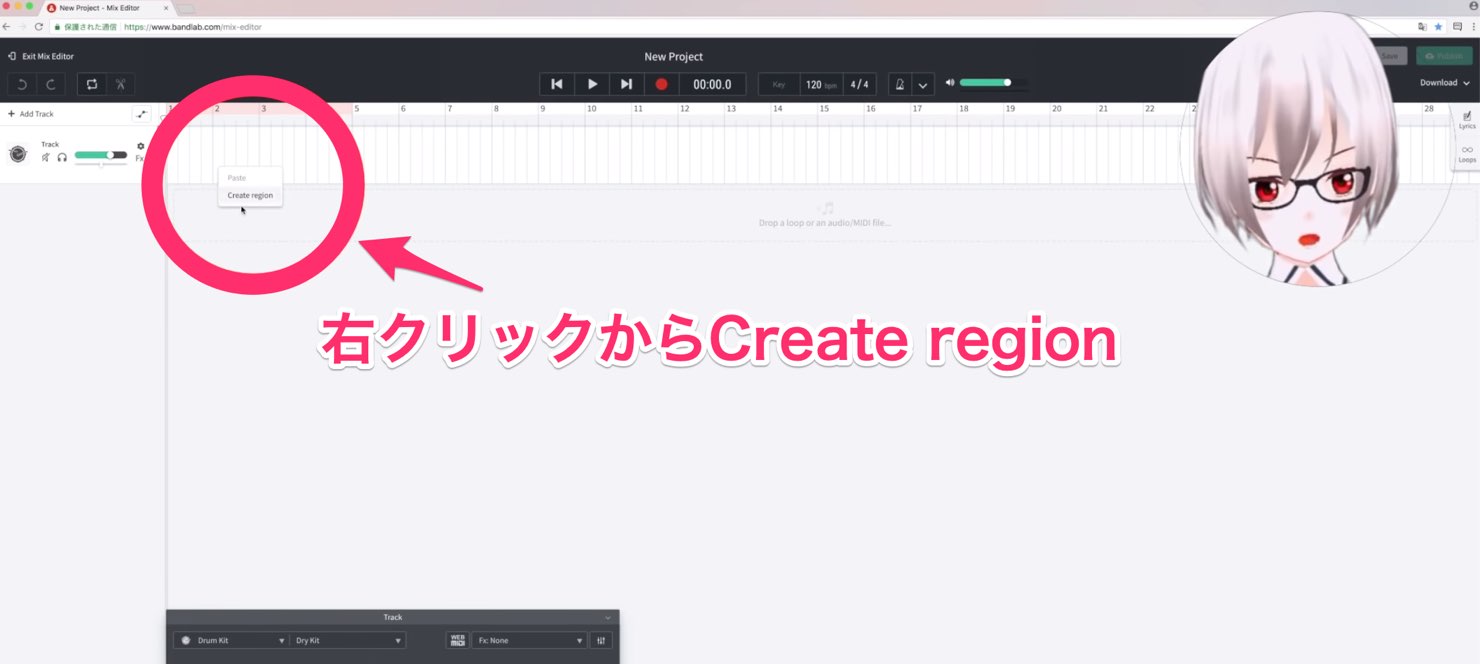Edit the 120 bpm tempo field
1480x664 pixels.
[821, 85]
